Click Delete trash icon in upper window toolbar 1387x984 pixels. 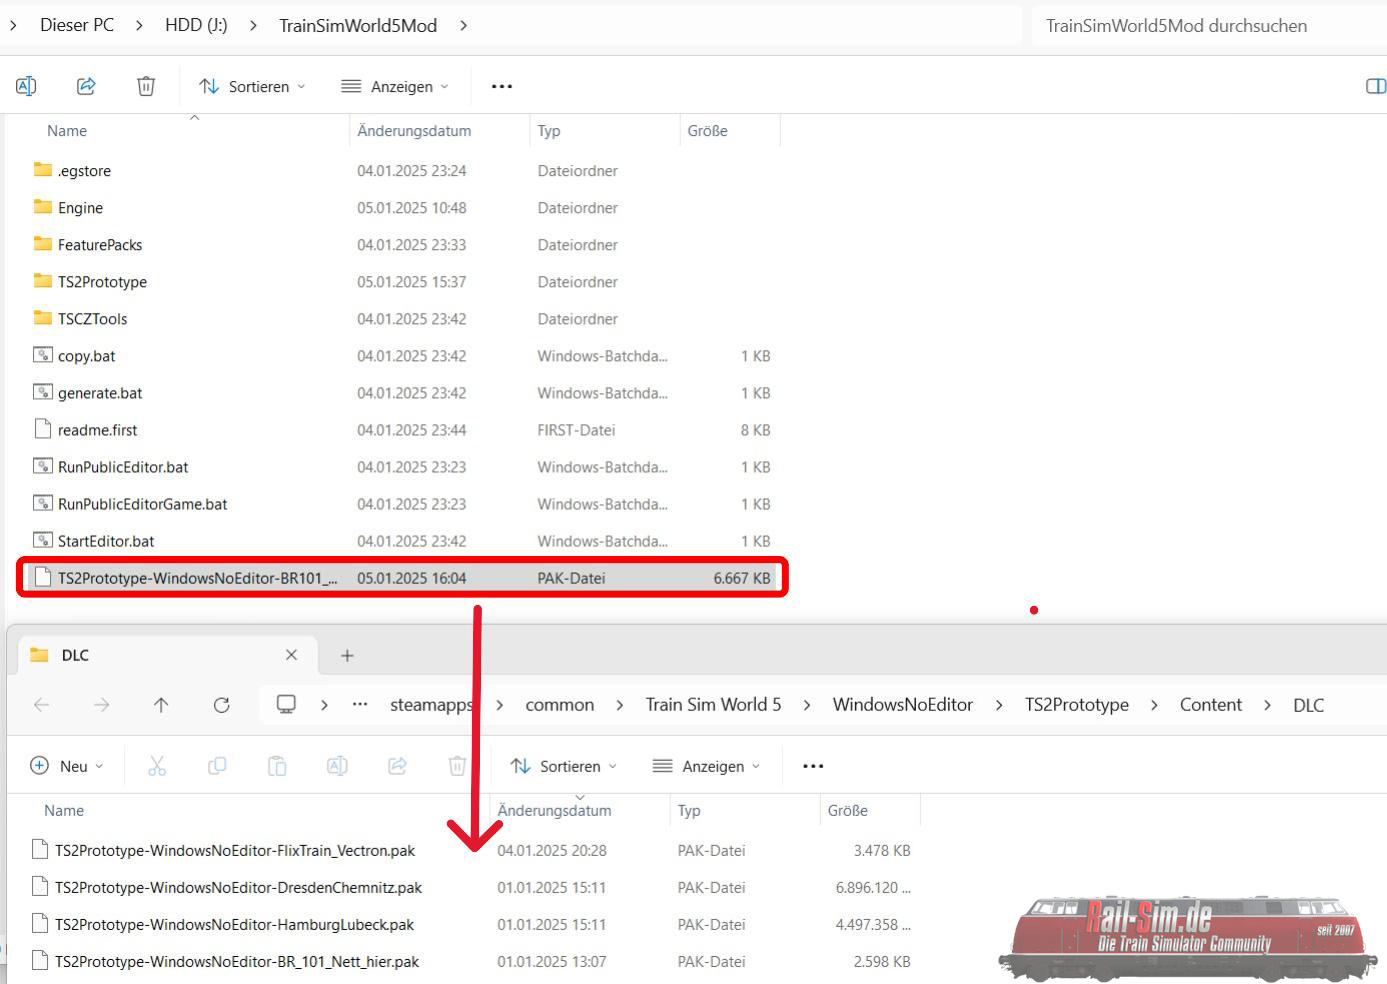[x=146, y=86]
